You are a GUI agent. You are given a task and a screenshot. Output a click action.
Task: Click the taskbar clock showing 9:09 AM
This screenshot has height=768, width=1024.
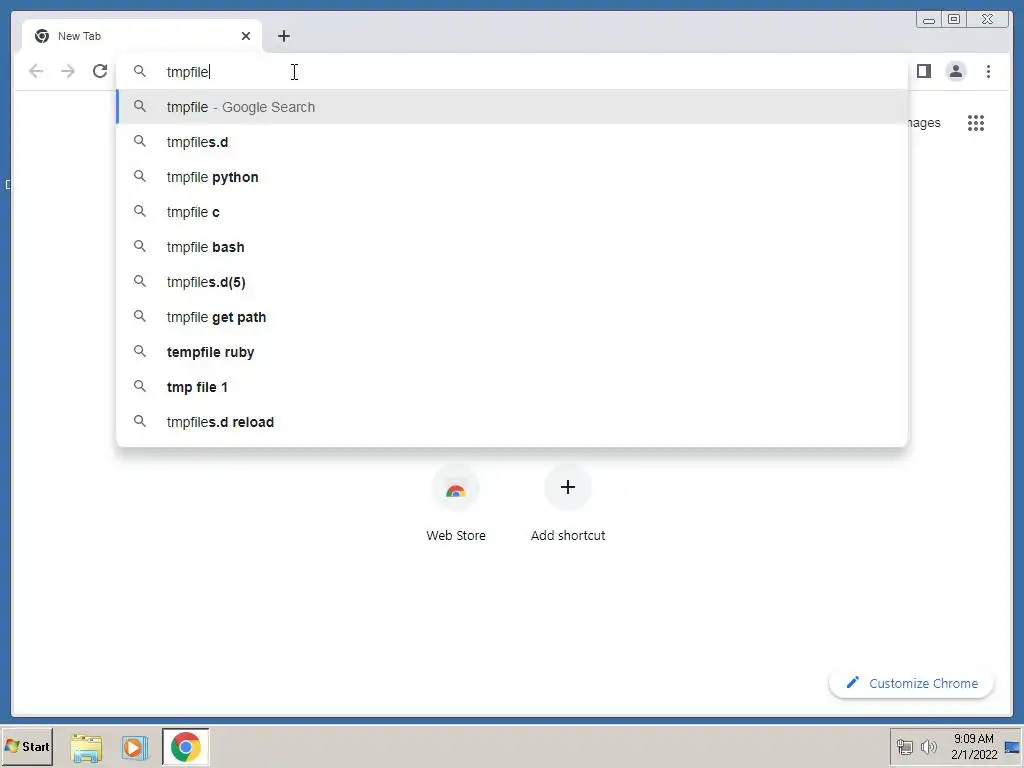(x=974, y=746)
